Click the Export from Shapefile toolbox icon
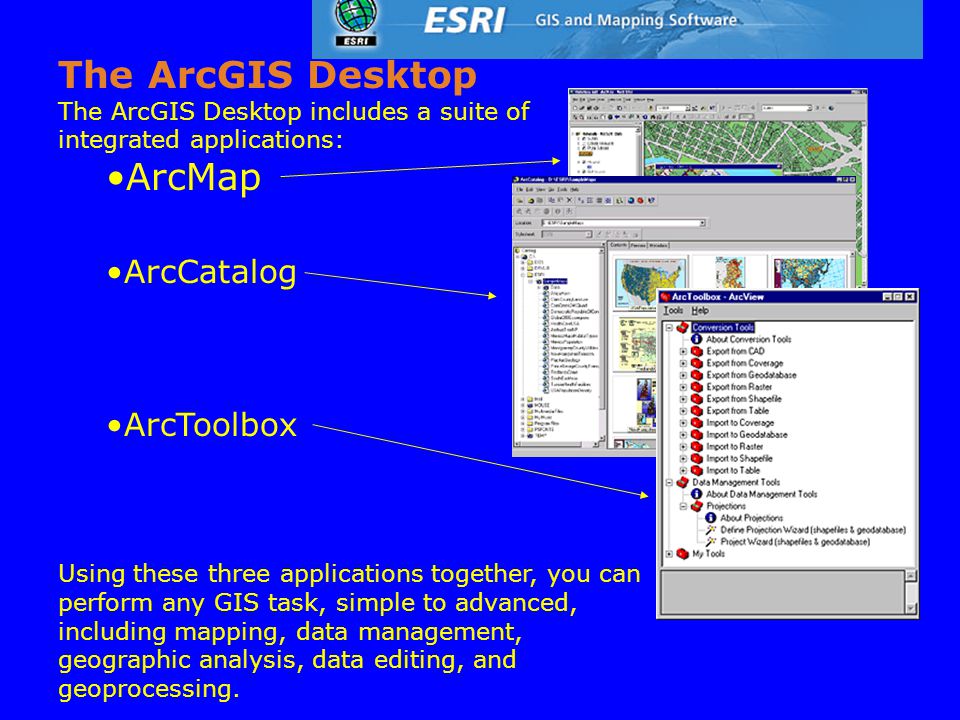 [697, 399]
